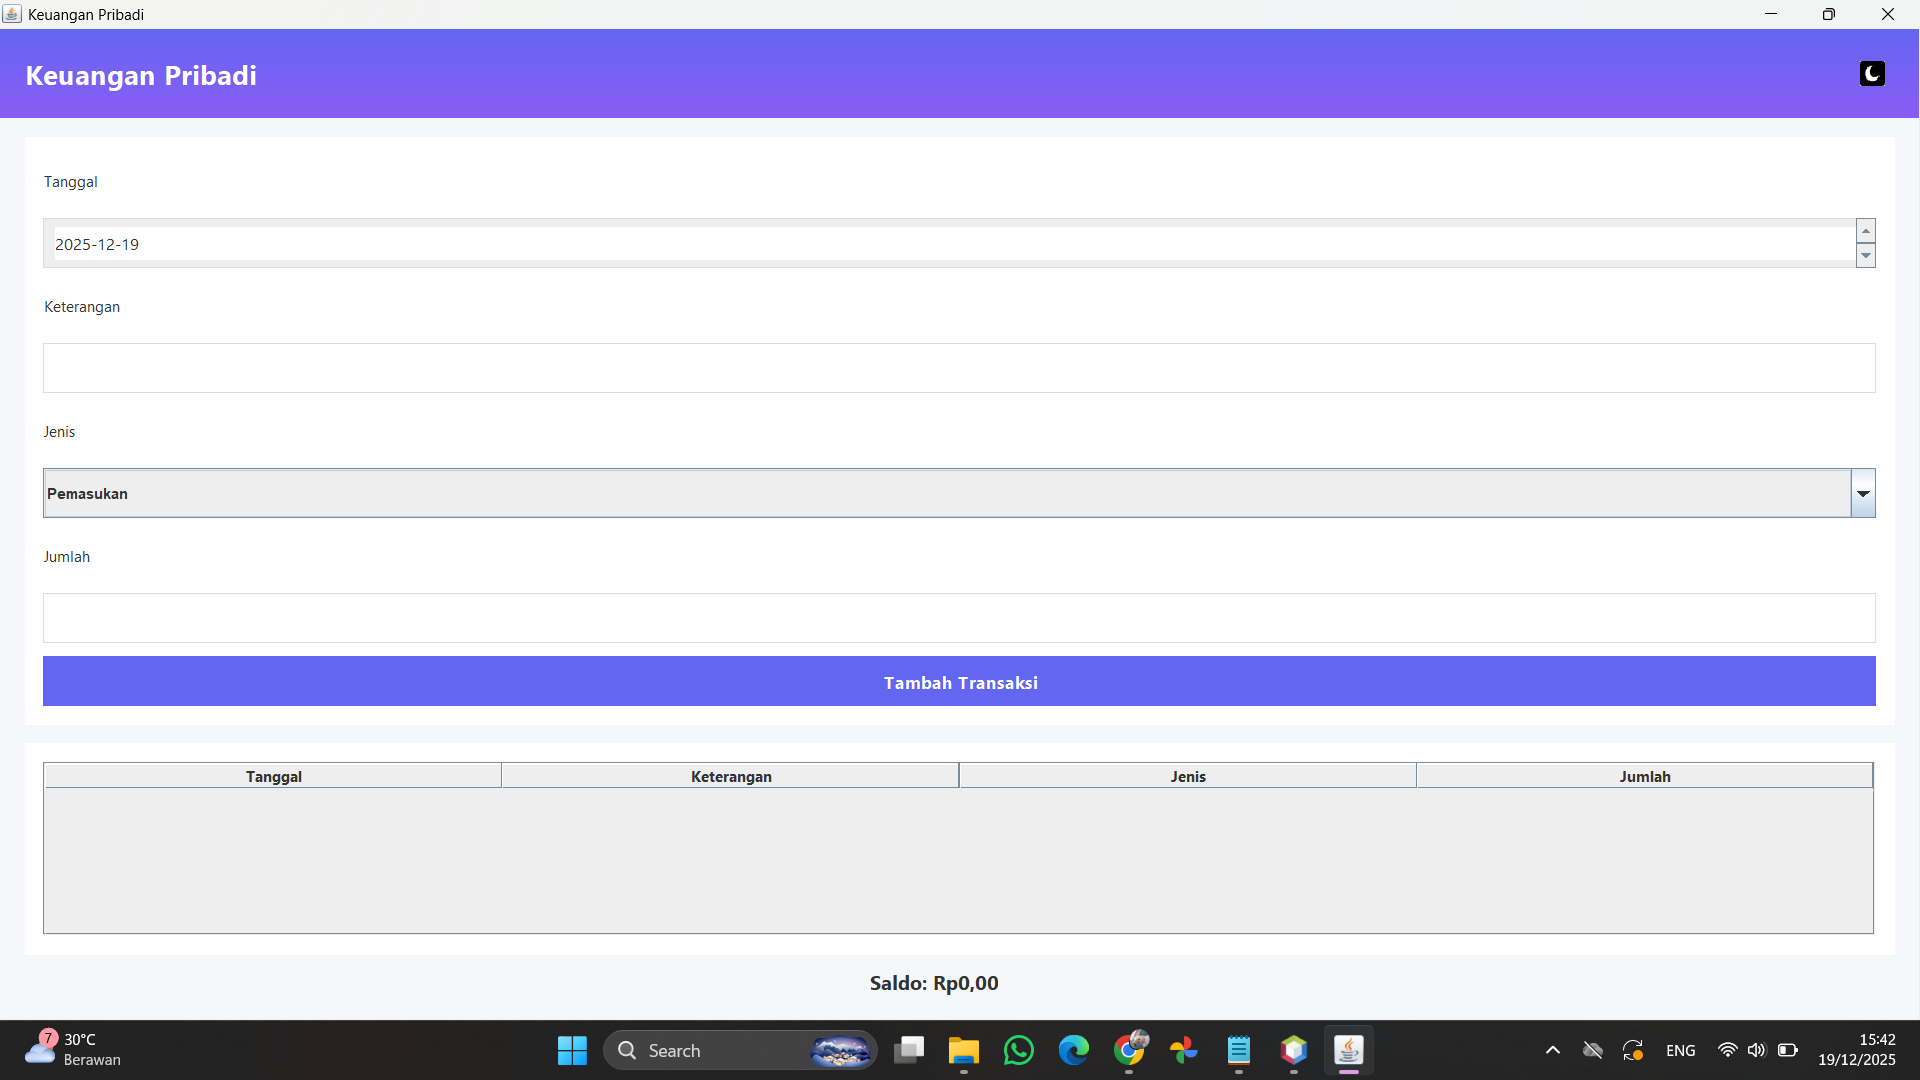Increase date with spinner up arrow
The image size is (1920, 1080).
[x=1865, y=231]
